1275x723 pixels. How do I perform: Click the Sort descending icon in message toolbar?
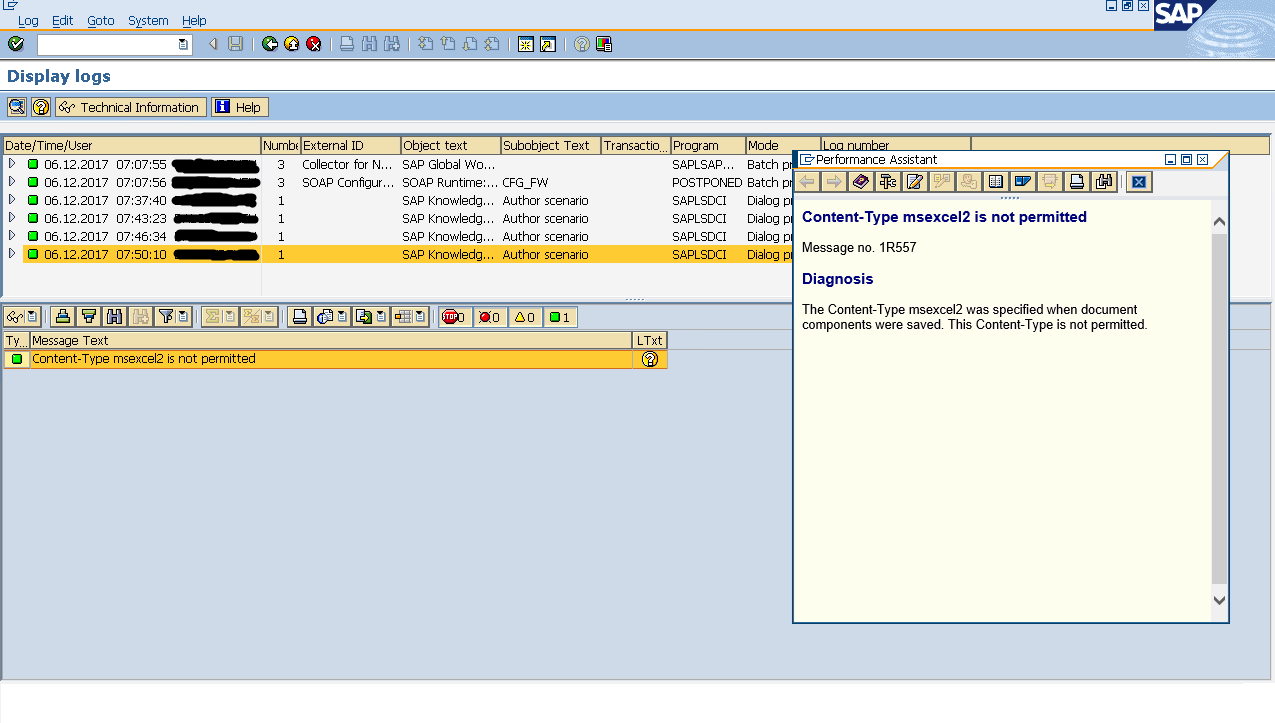point(89,317)
